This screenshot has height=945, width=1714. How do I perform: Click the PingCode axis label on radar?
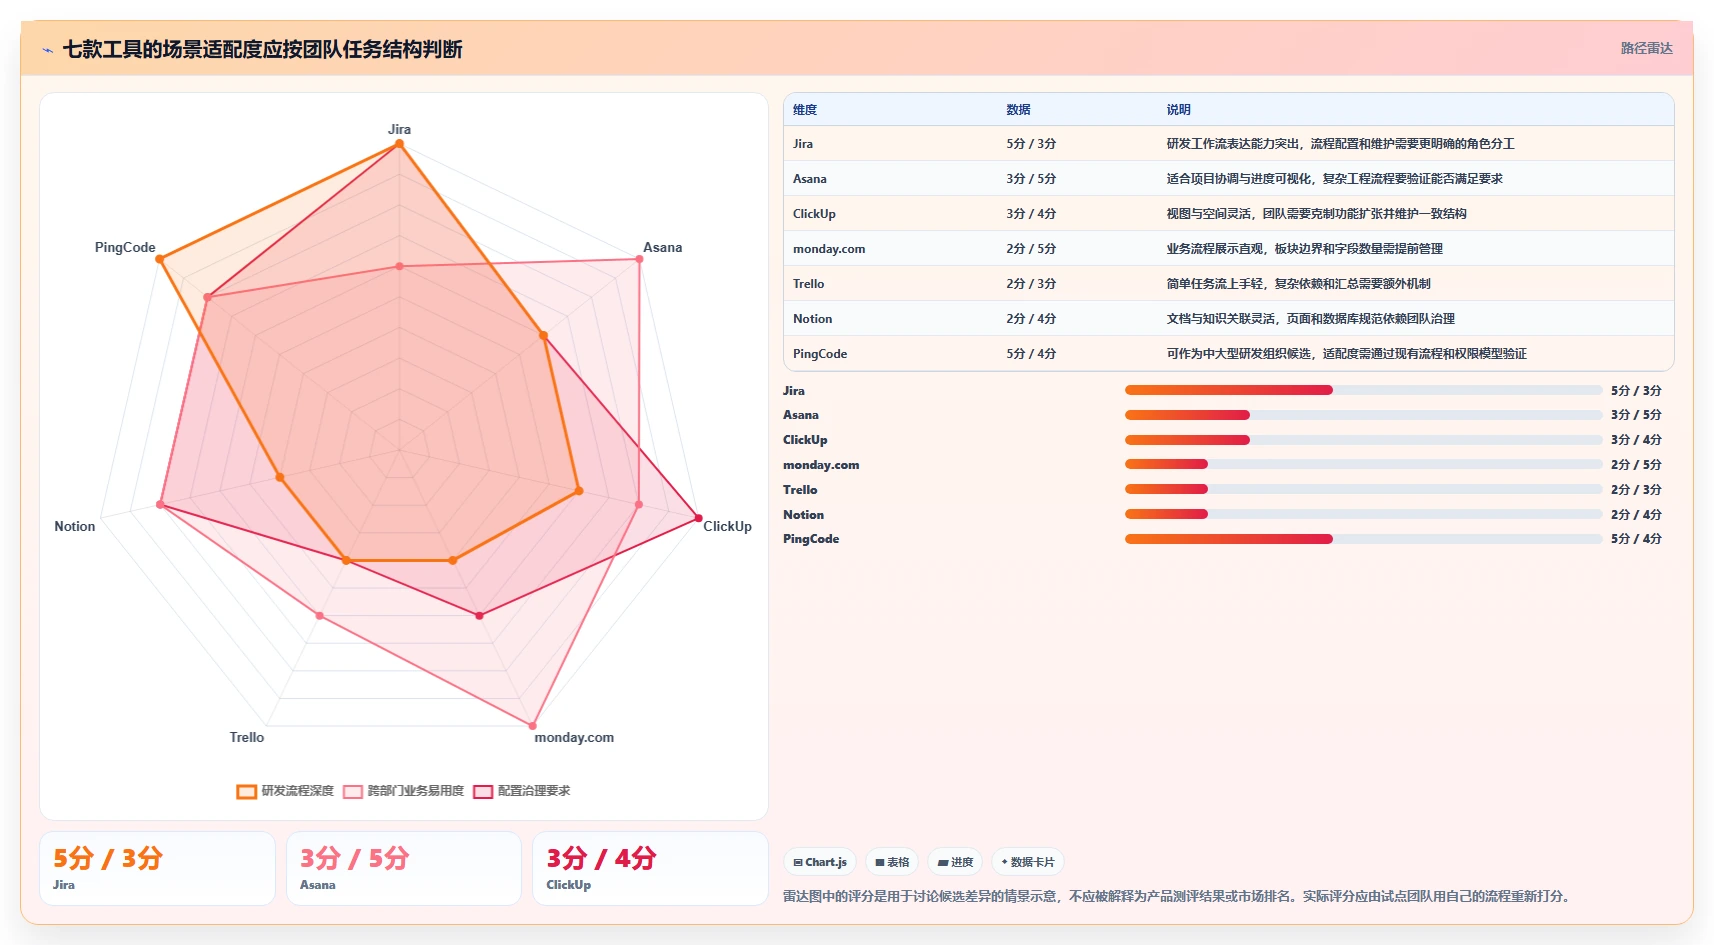tap(125, 247)
